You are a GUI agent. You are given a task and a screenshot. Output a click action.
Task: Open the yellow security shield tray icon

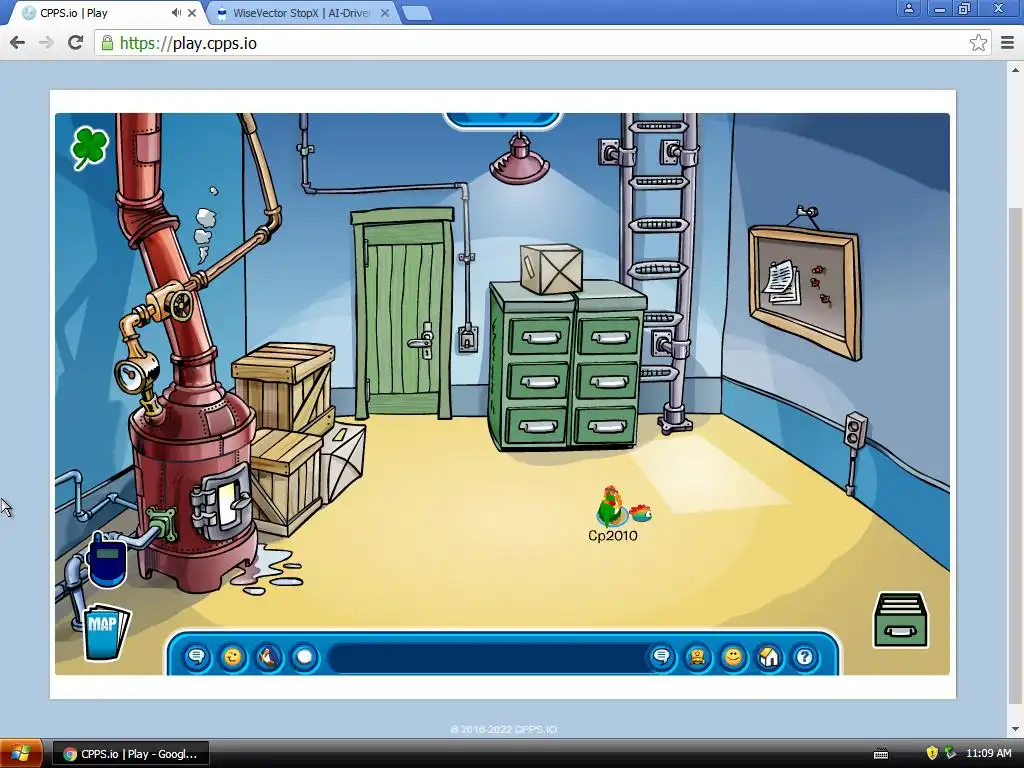pos(932,753)
